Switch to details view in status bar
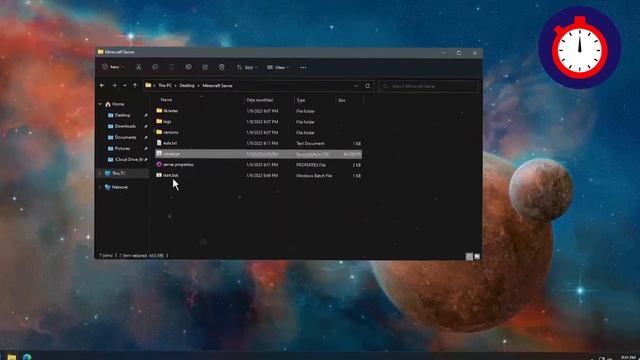This screenshot has width=640, height=360. click(x=469, y=256)
